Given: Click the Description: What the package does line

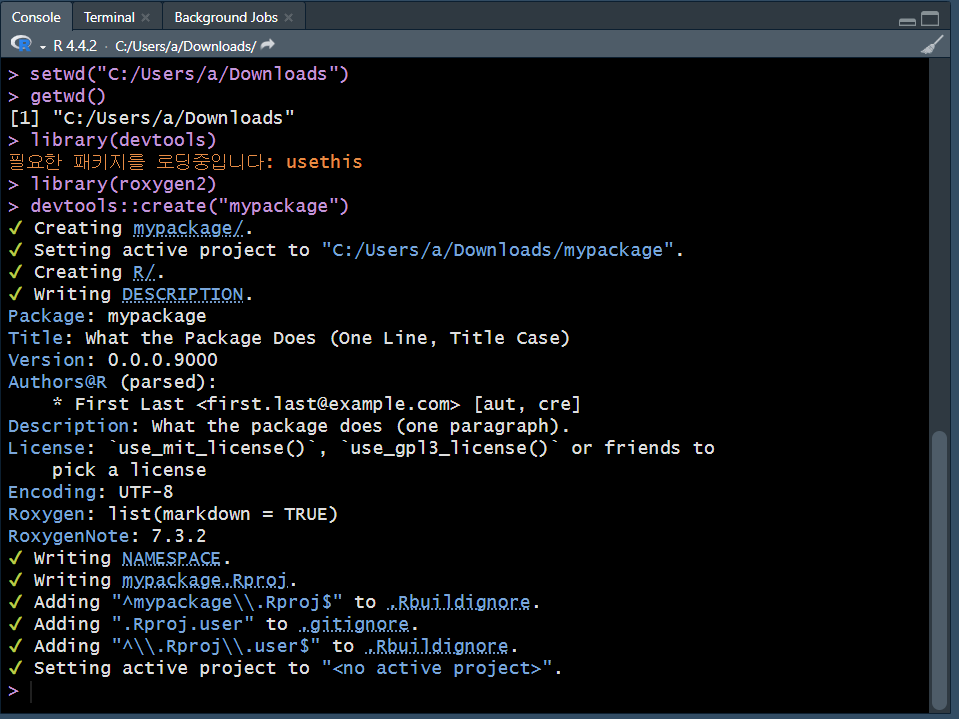Looking at the screenshot, I should coord(289,426).
